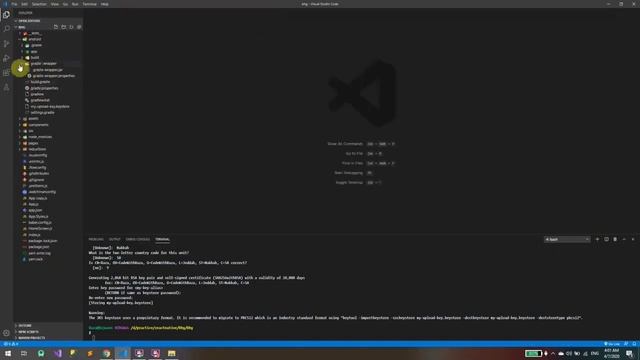640x360 pixels.
Task: Open Chrome from the taskbar
Action: 107,353
